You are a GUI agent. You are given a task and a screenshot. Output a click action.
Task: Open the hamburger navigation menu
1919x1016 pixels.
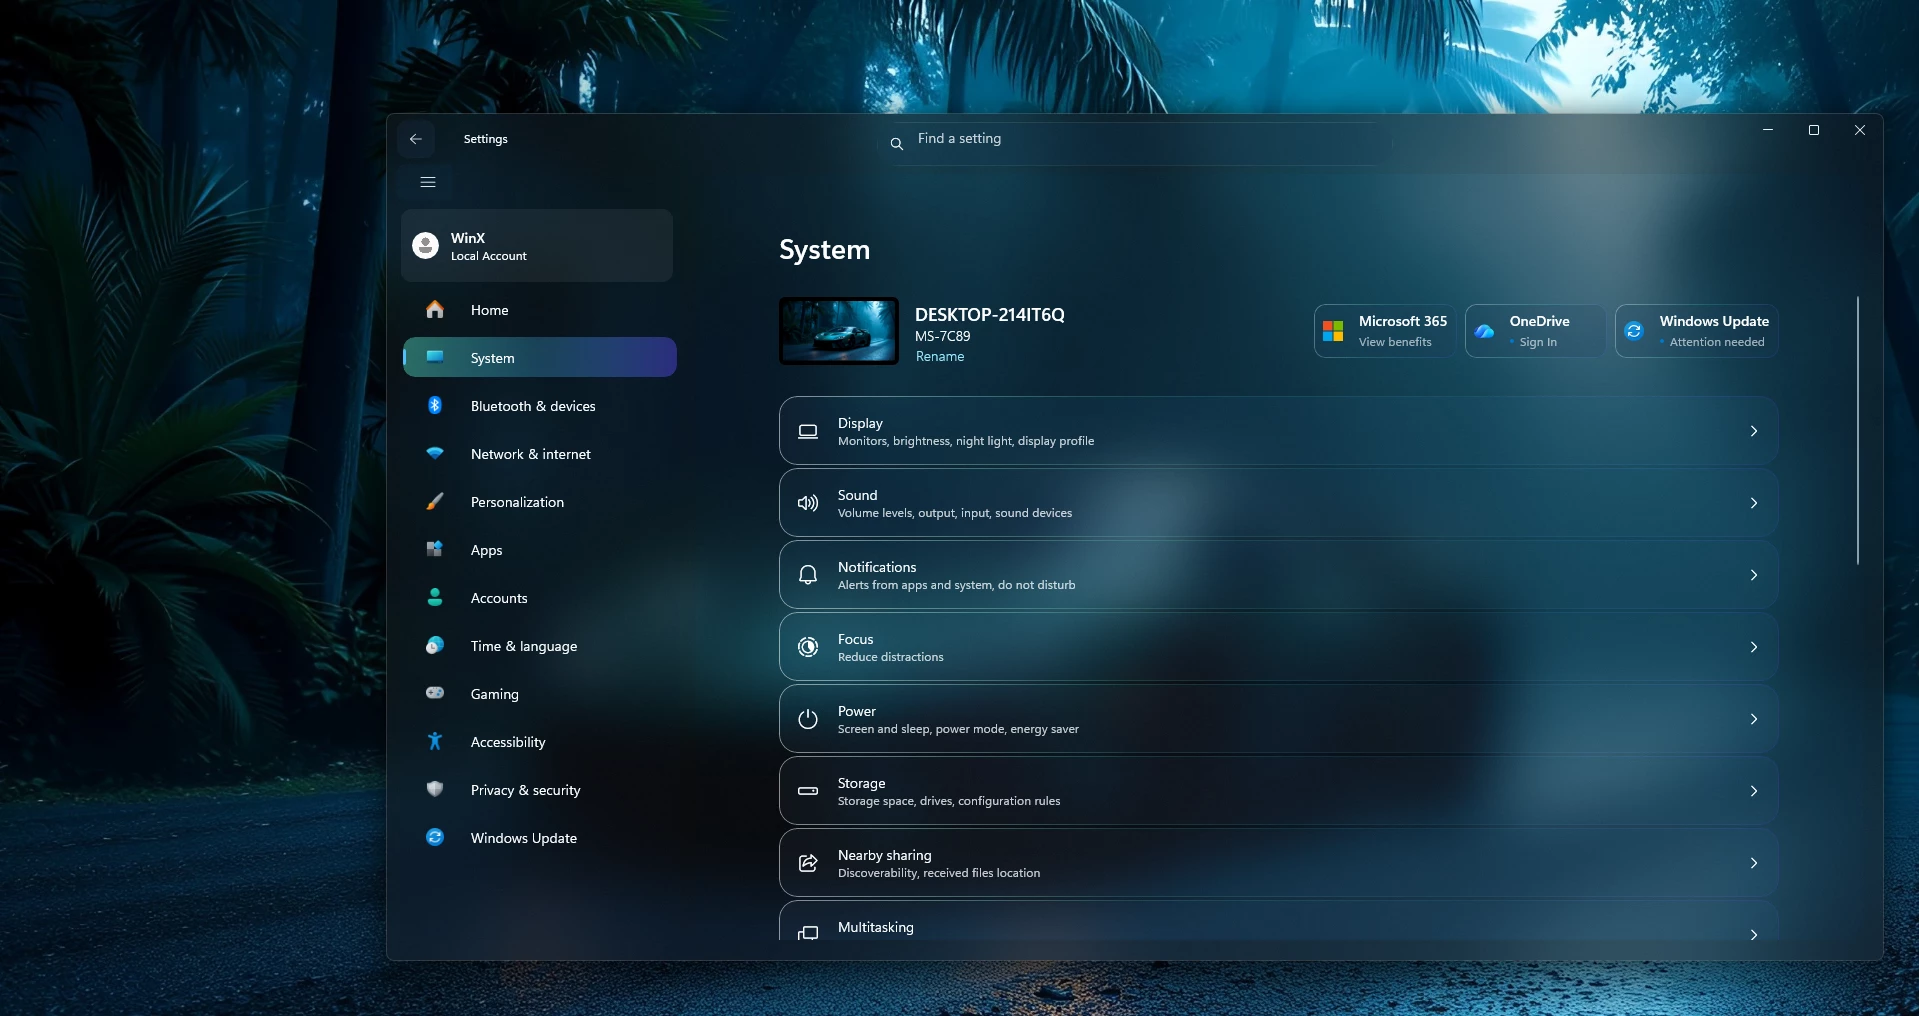[428, 182]
